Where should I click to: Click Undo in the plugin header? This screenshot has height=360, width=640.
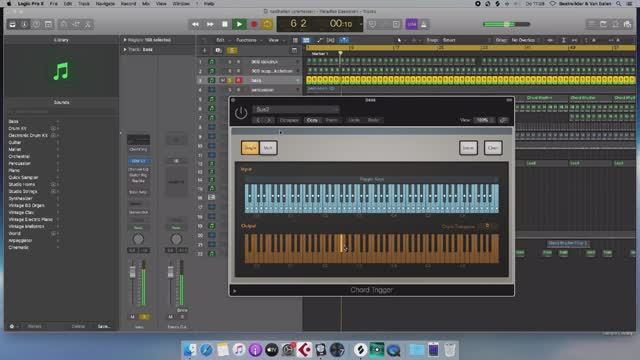click(354, 120)
